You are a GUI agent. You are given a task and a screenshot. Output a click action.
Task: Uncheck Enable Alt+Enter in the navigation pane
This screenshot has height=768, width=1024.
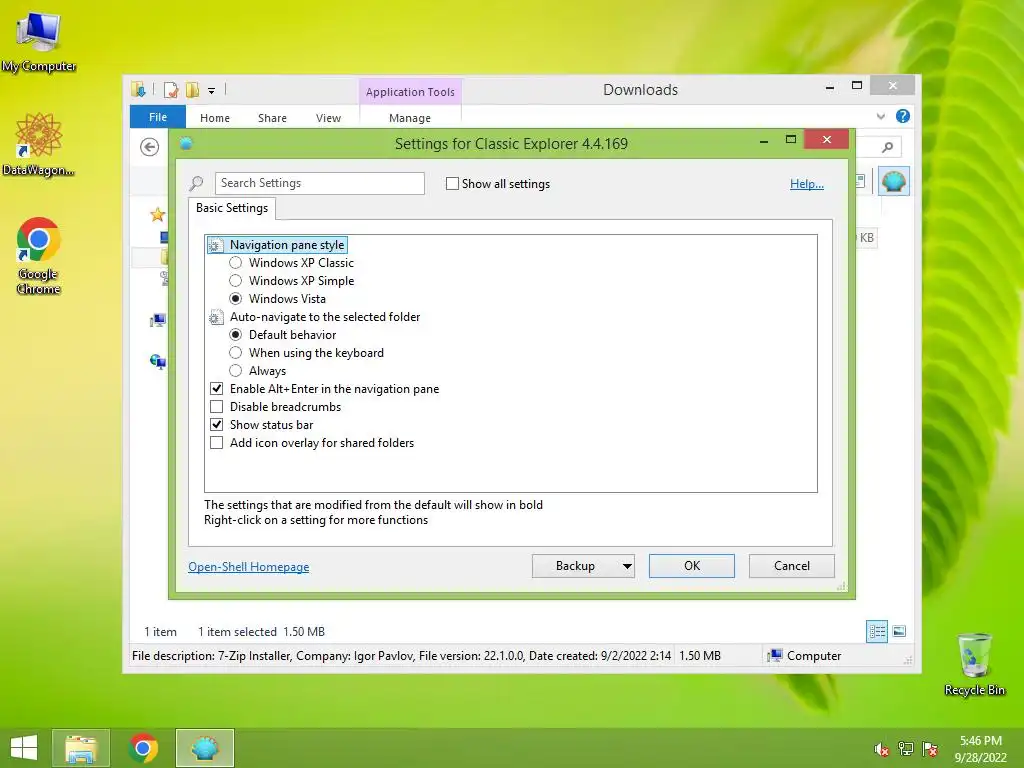click(x=217, y=389)
